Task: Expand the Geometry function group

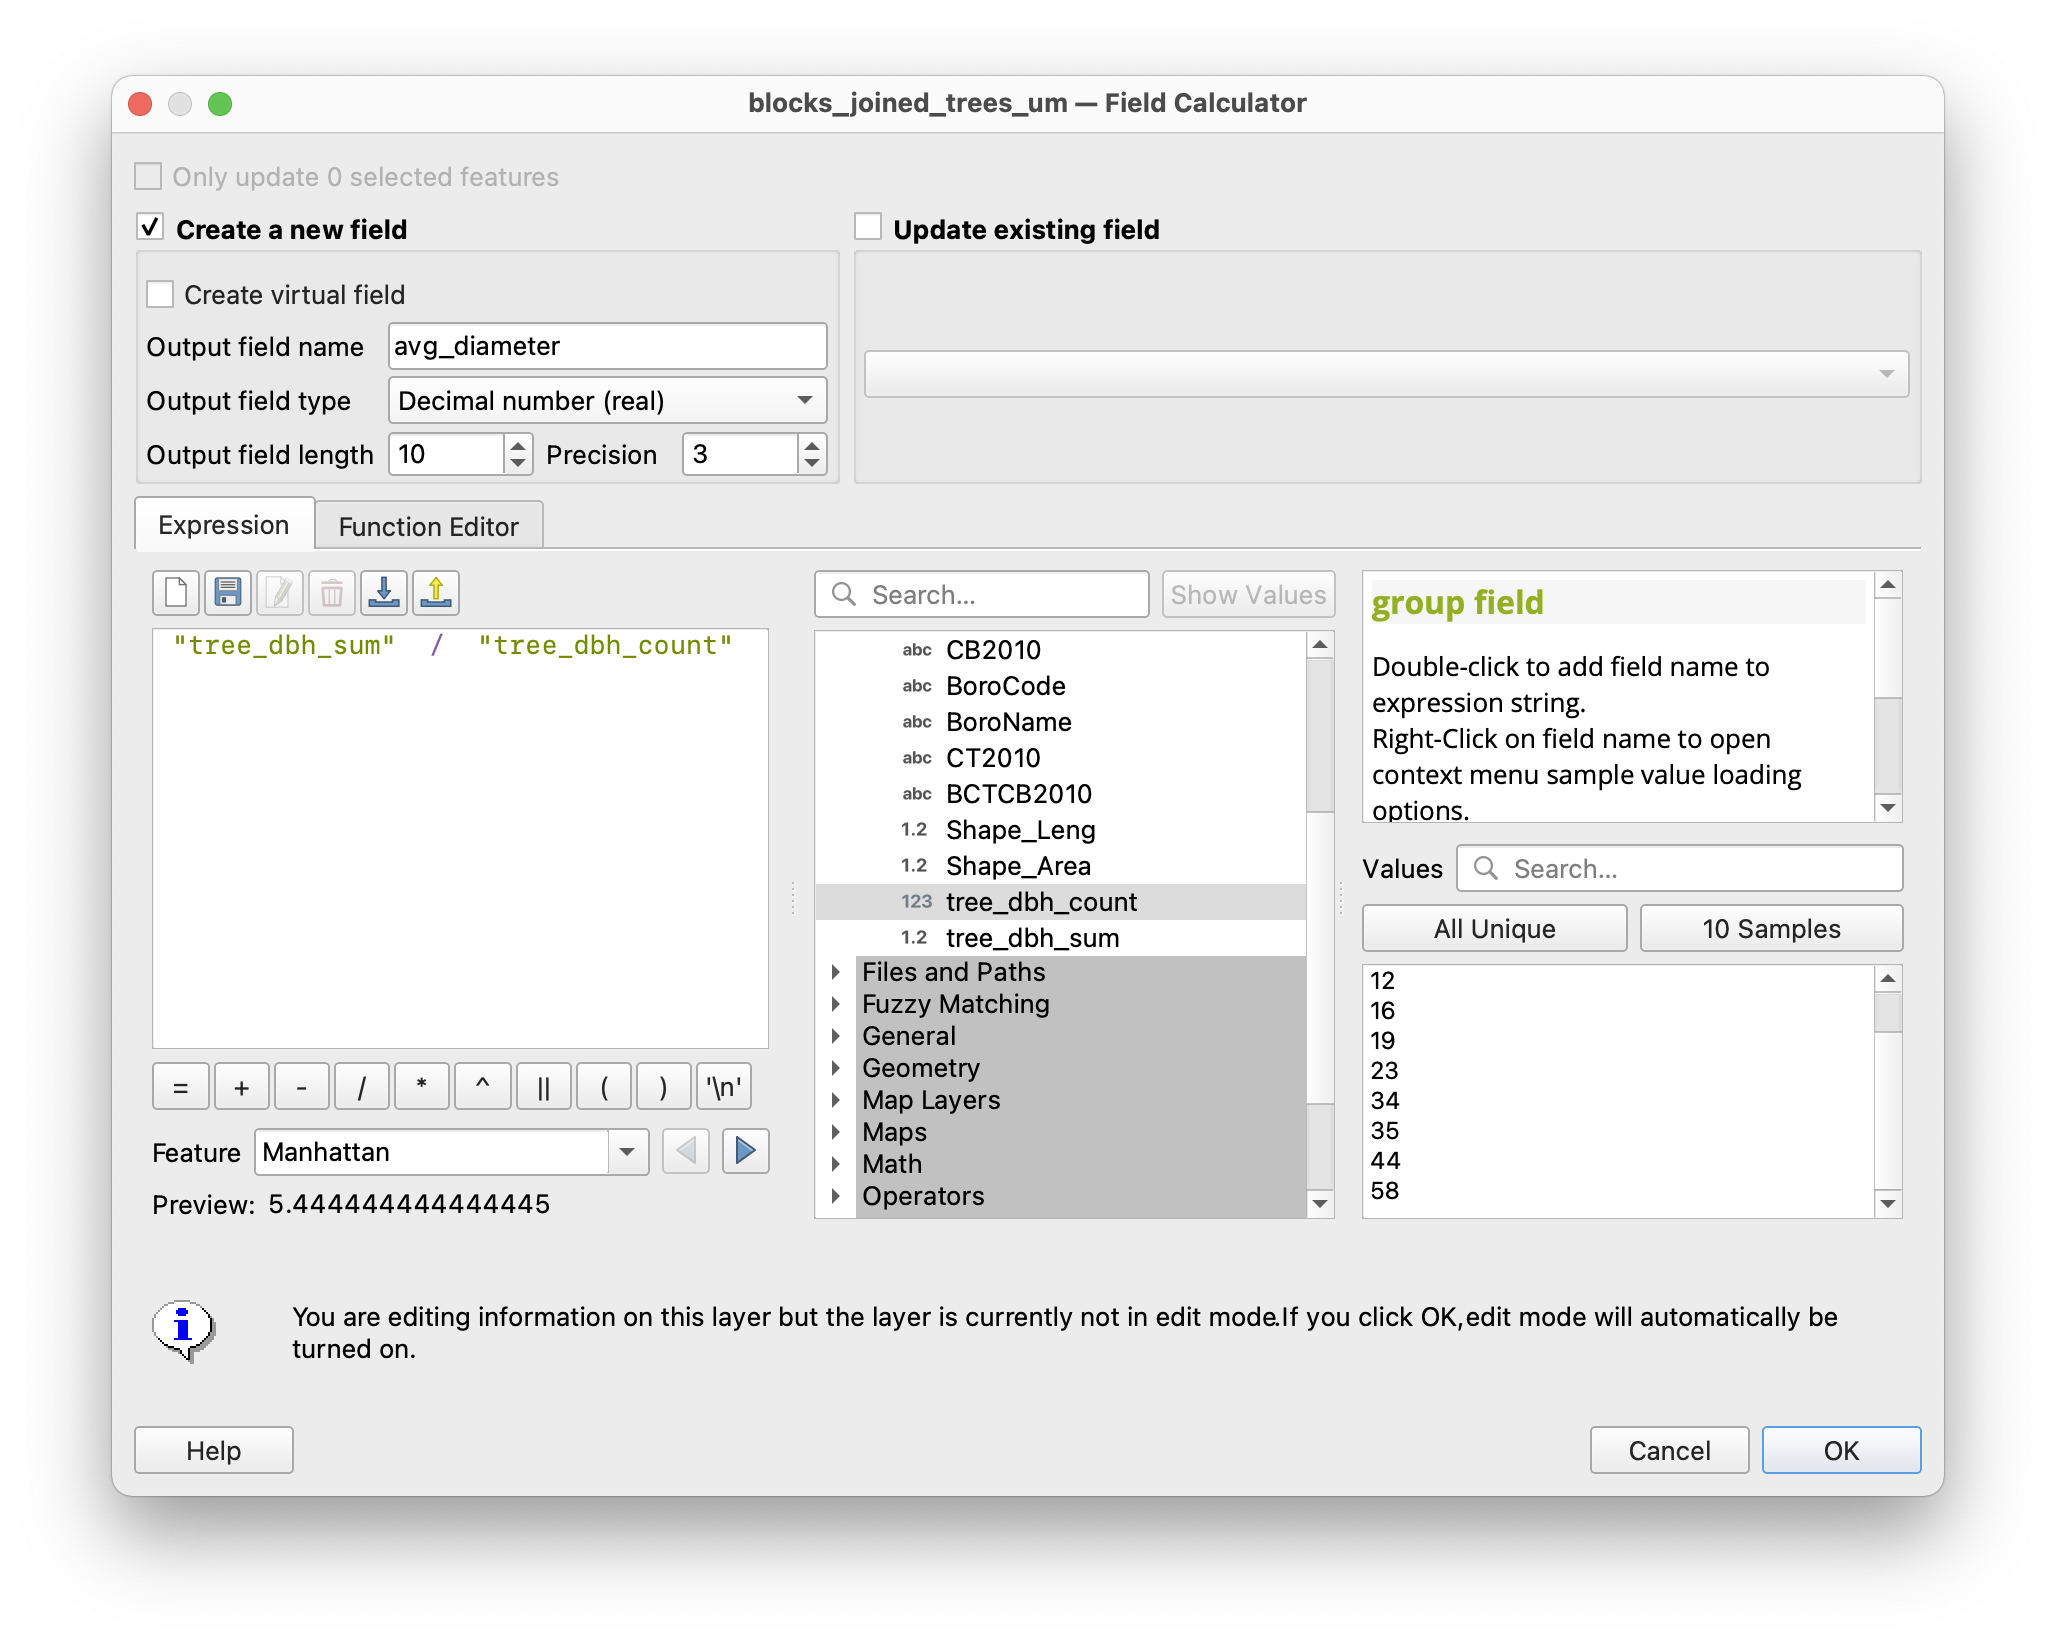Action: point(836,1068)
